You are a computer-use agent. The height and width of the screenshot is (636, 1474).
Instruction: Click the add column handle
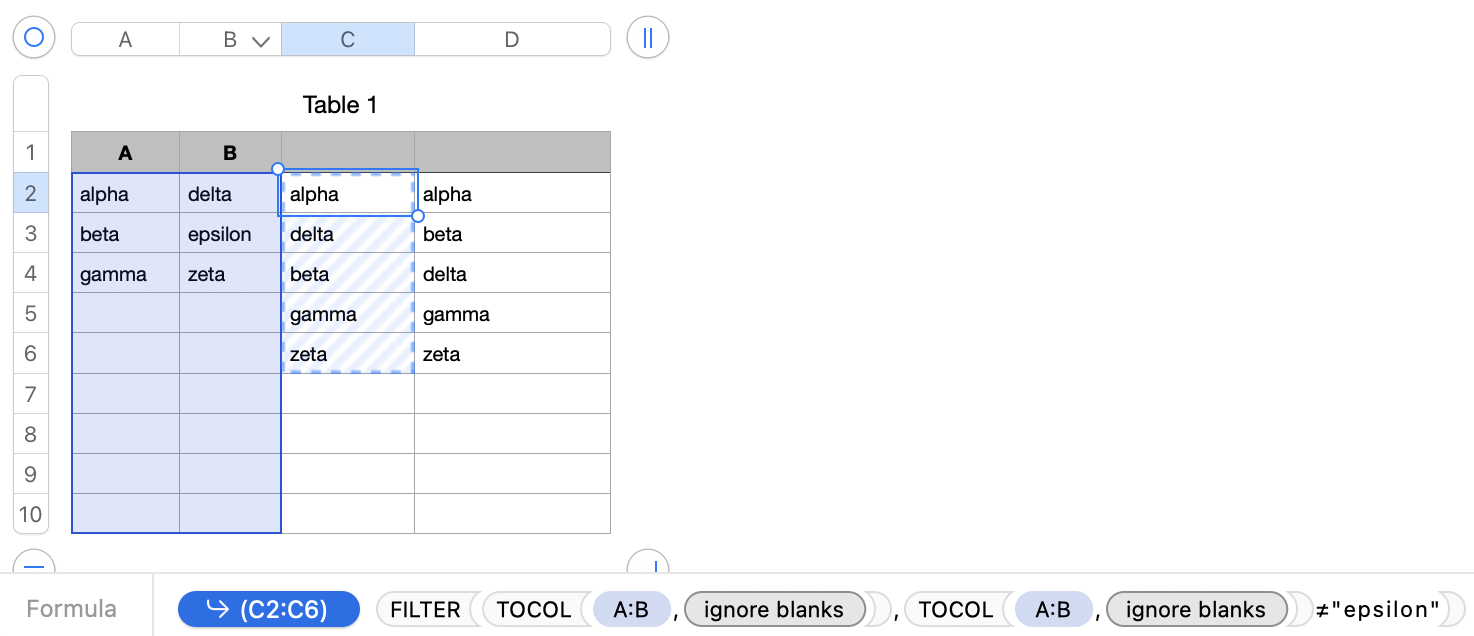(x=647, y=38)
